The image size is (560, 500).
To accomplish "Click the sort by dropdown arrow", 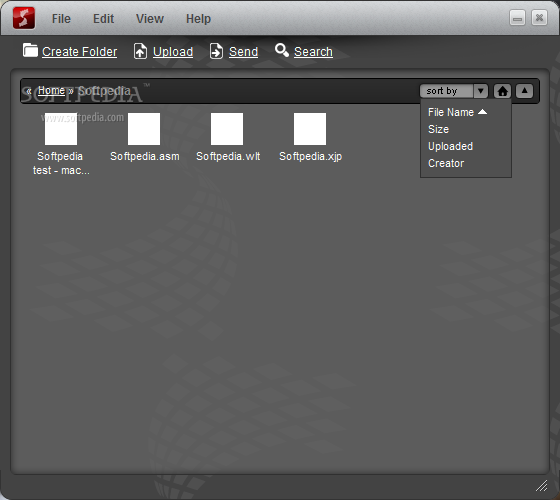I will (x=481, y=91).
